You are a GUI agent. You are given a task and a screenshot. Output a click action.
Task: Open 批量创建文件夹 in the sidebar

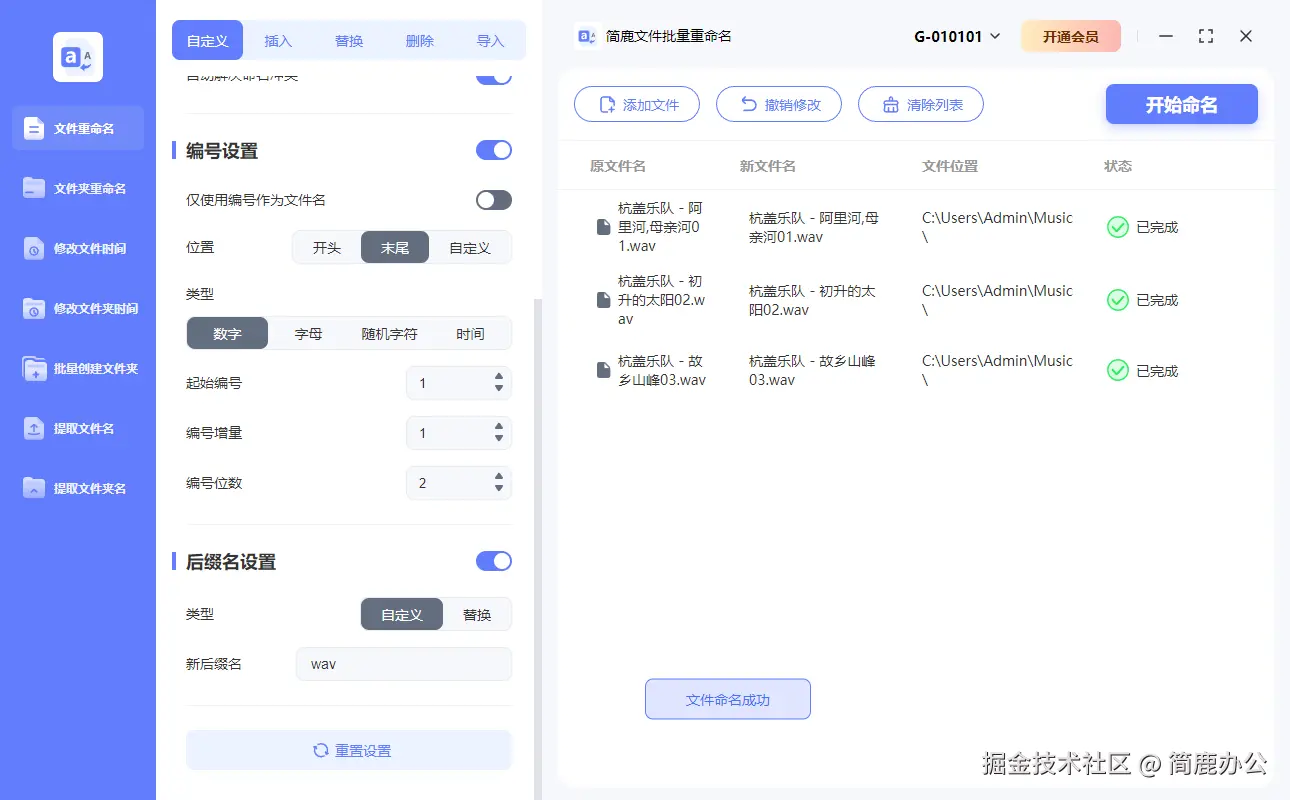(x=78, y=368)
